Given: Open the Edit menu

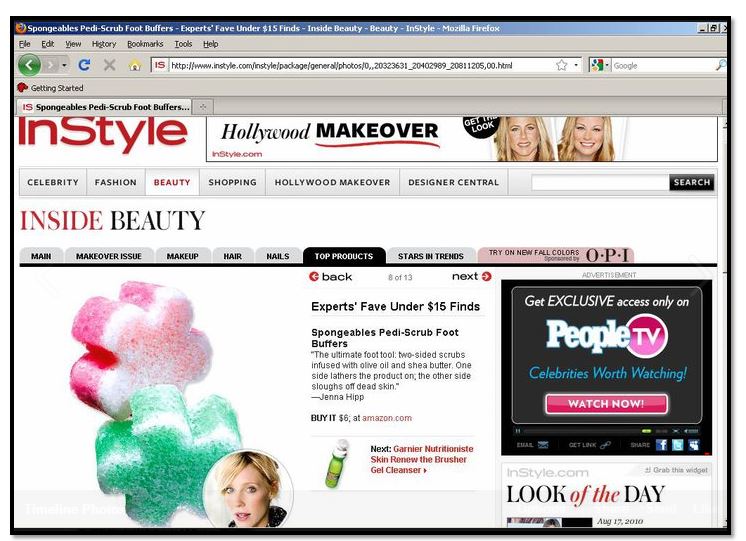Looking at the screenshot, I should [48, 44].
